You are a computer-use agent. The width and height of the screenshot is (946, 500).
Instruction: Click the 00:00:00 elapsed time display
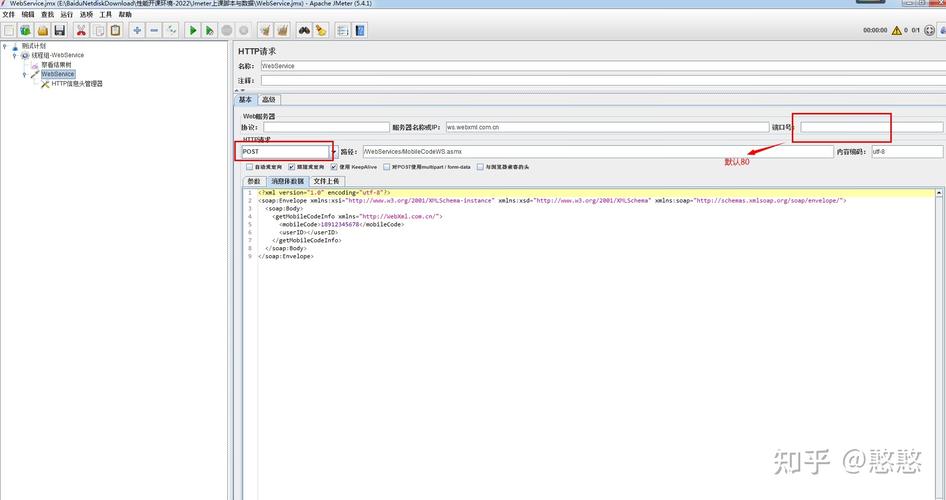pos(875,30)
